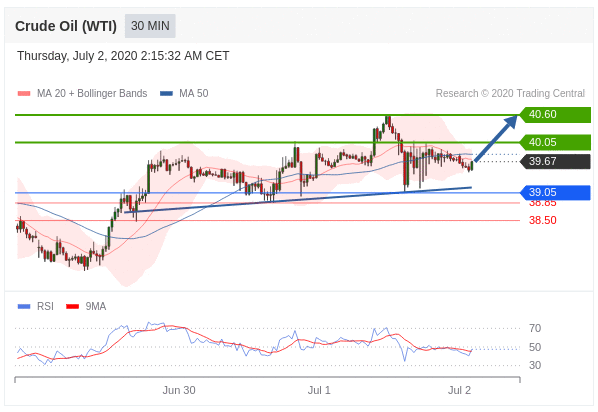The width and height of the screenshot is (598, 412).
Task: Click the MA 50 legend swatch
Action: coord(166,93)
